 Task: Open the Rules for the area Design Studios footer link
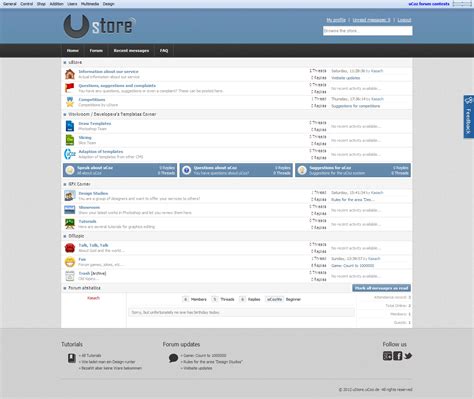point(212,362)
